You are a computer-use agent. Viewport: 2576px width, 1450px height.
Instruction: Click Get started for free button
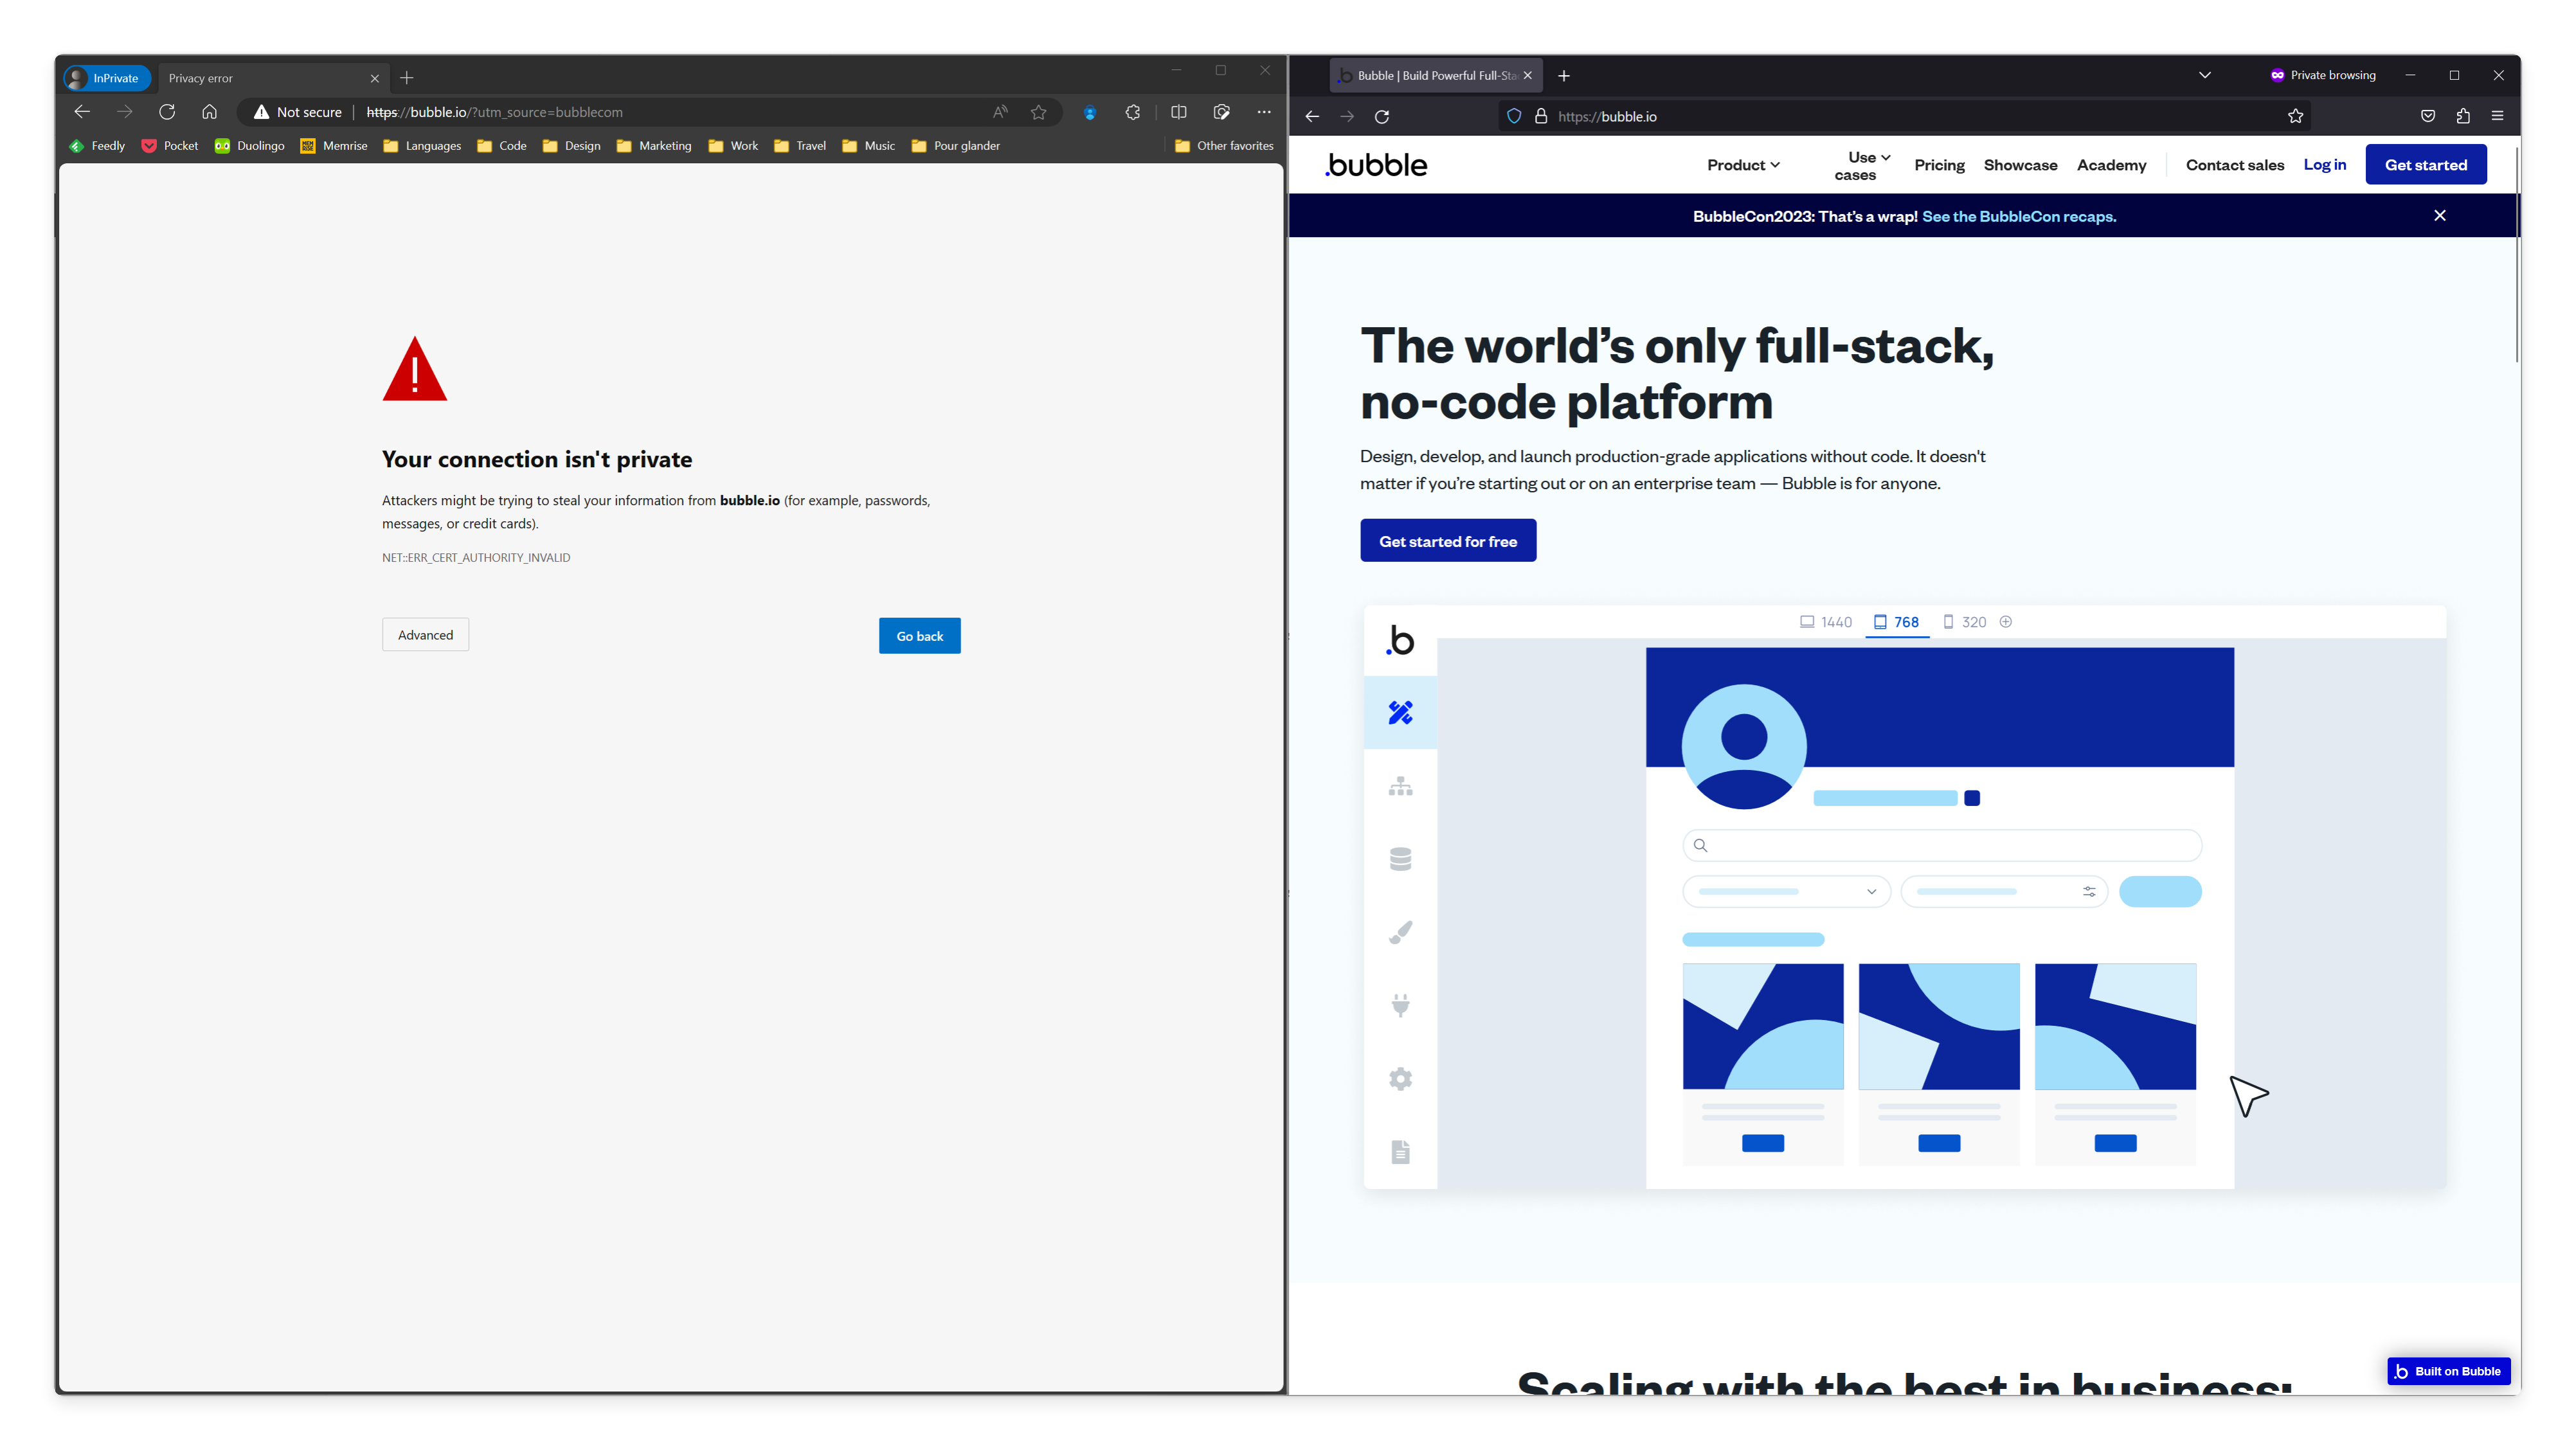(x=1447, y=541)
